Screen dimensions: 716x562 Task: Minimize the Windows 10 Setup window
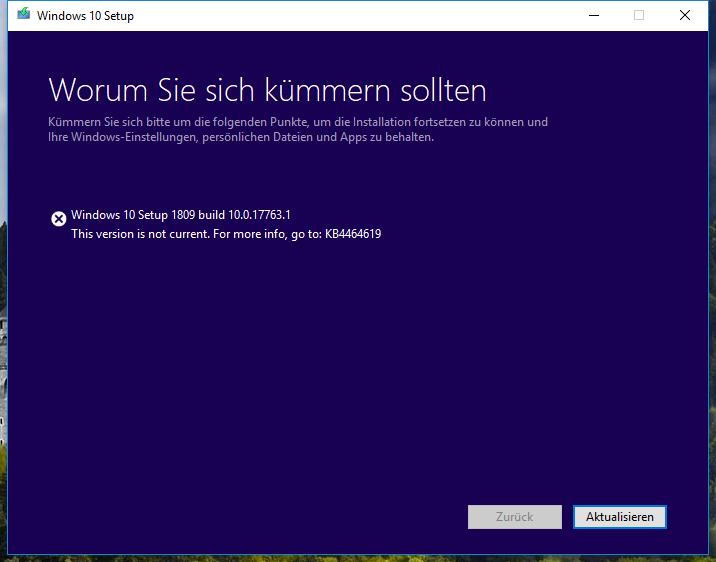click(594, 15)
